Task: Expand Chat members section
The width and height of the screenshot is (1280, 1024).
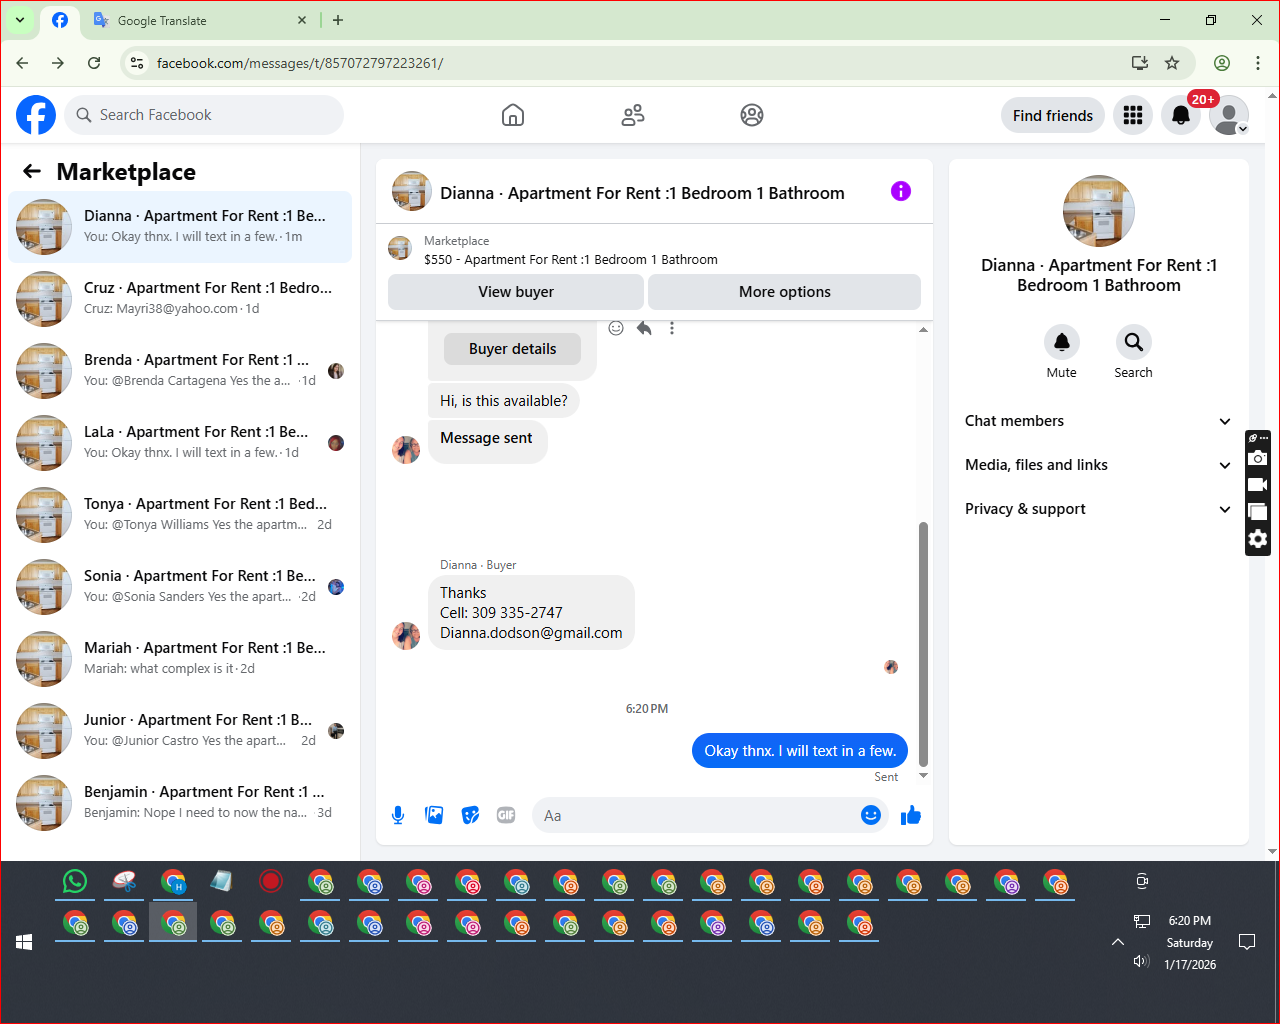Action: click(x=1098, y=421)
